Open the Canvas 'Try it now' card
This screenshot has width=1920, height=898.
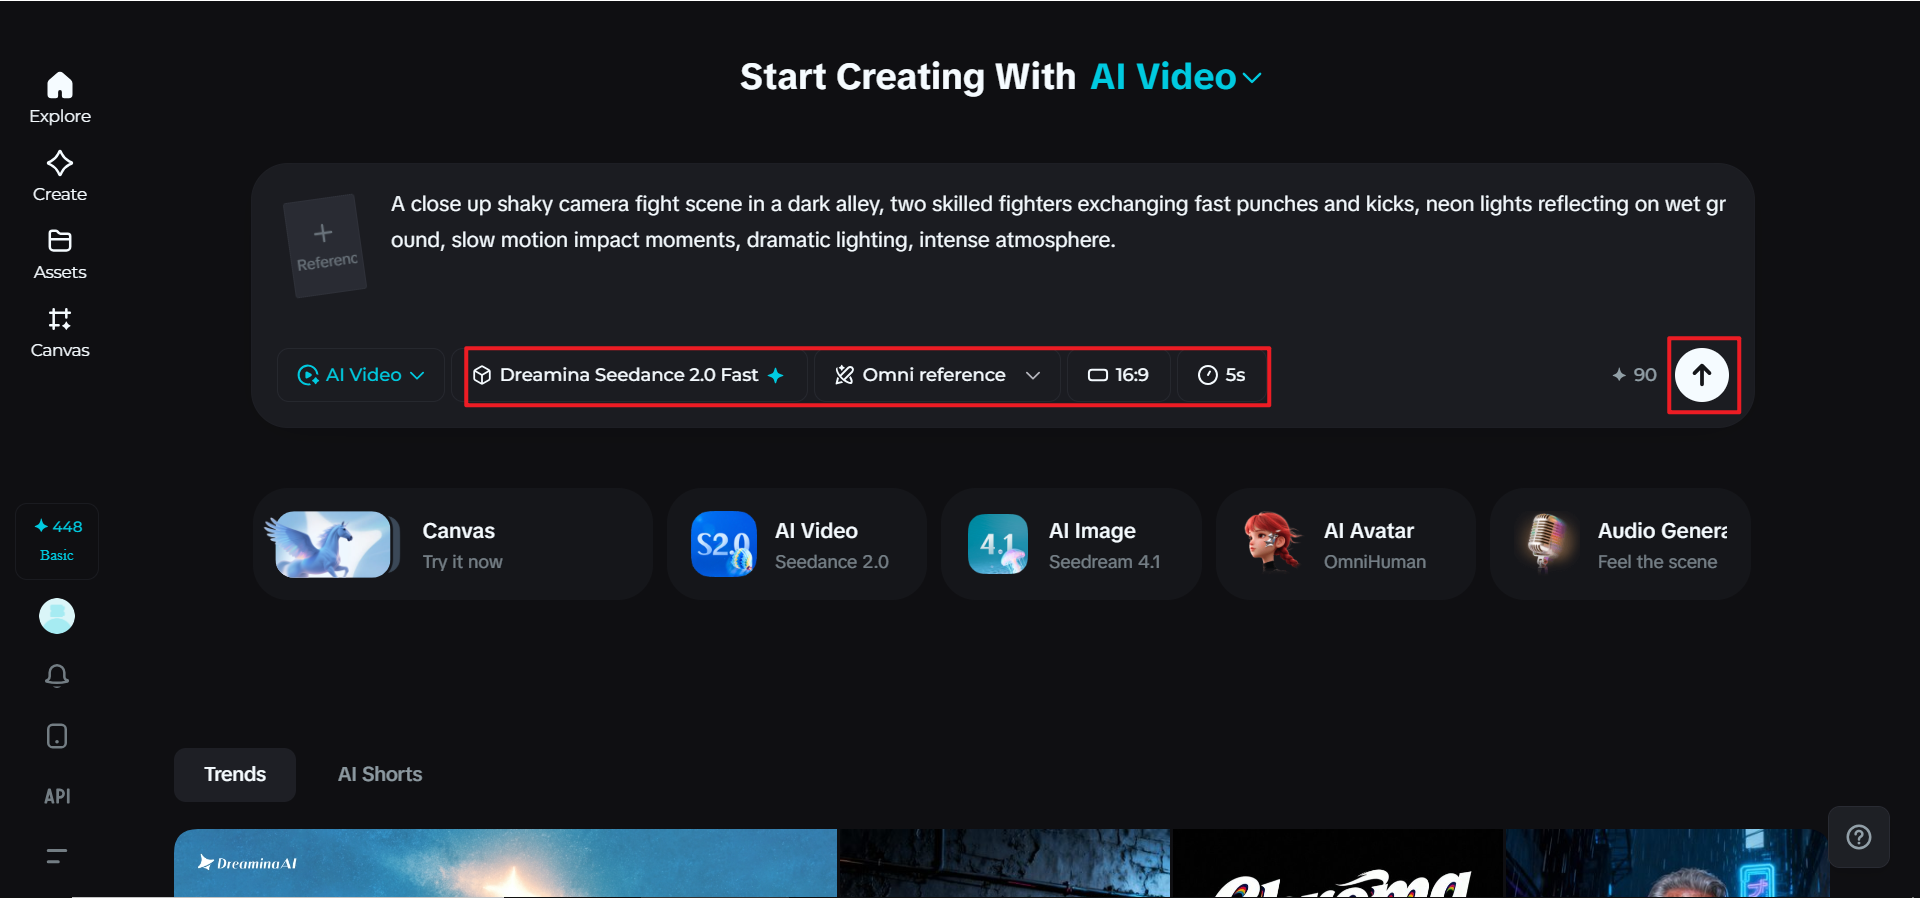click(453, 544)
